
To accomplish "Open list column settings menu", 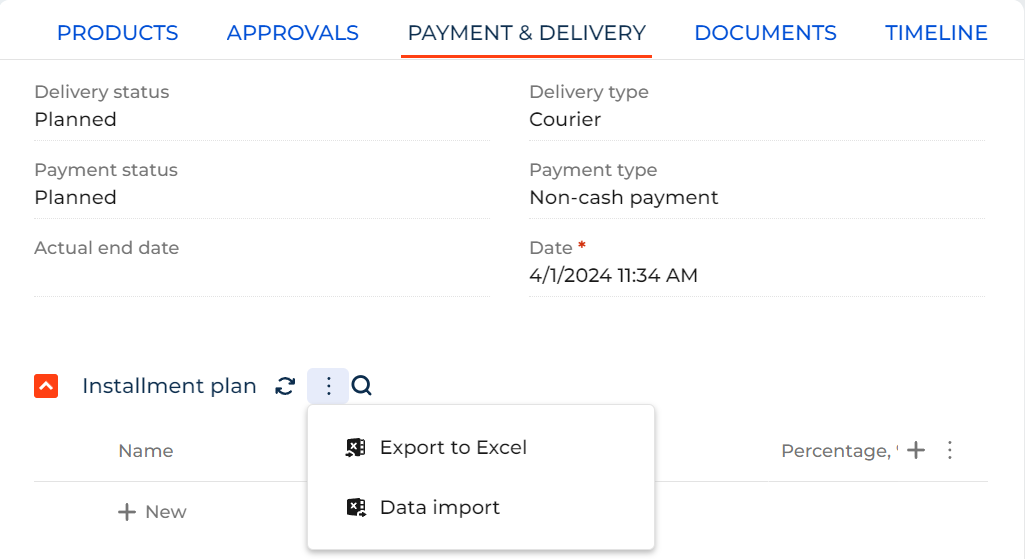I will (950, 450).
